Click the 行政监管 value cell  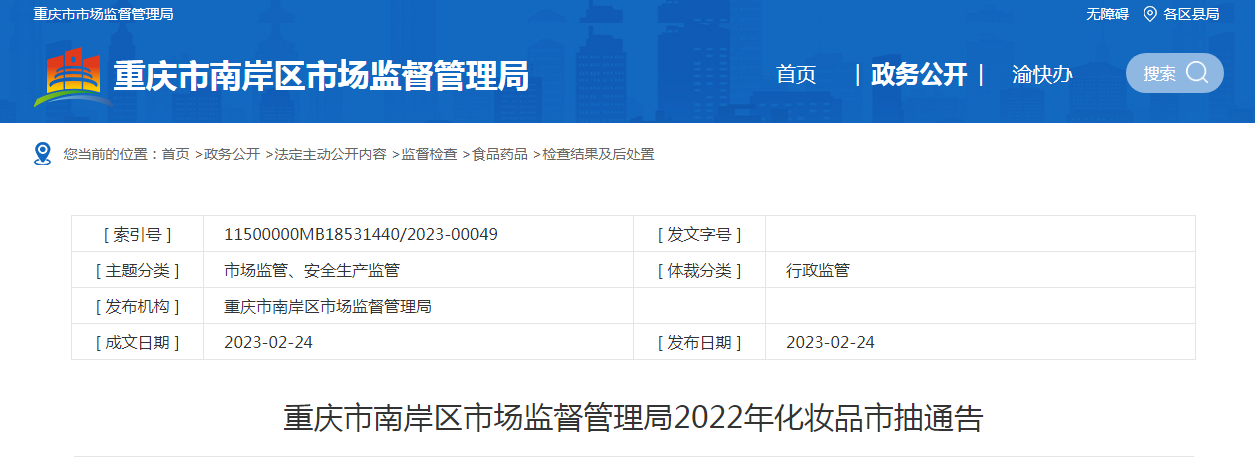tap(980, 270)
